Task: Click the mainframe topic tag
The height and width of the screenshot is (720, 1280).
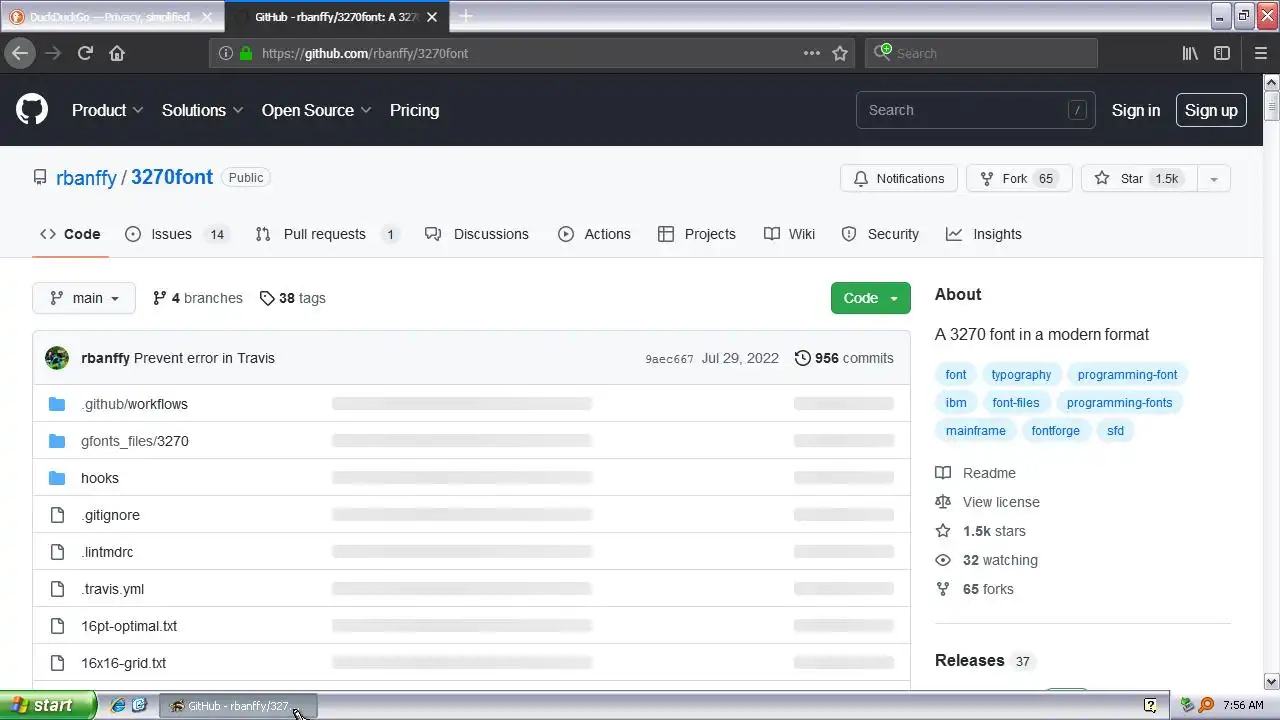Action: point(975,430)
